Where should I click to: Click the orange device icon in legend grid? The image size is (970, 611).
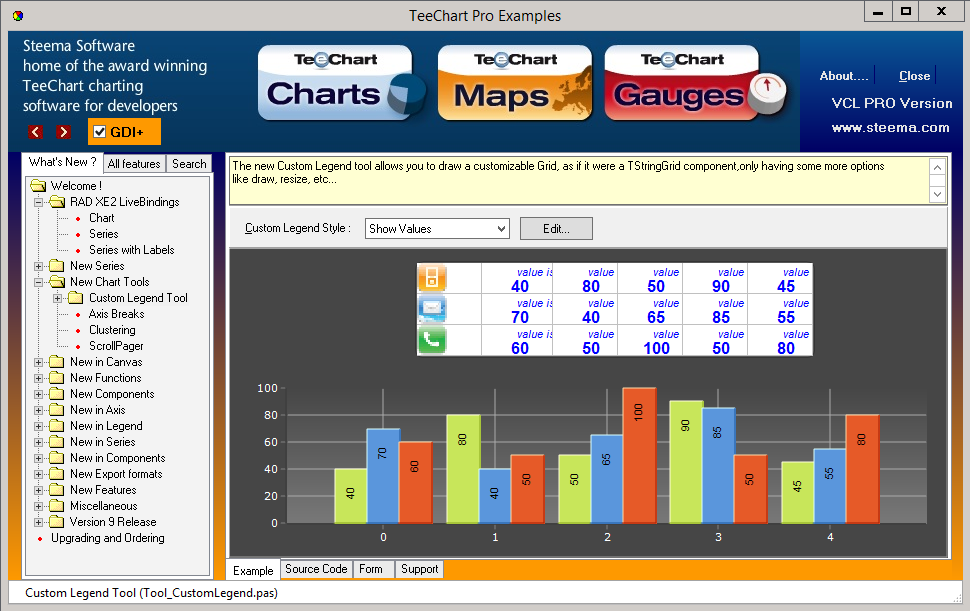(x=432, y=278)
